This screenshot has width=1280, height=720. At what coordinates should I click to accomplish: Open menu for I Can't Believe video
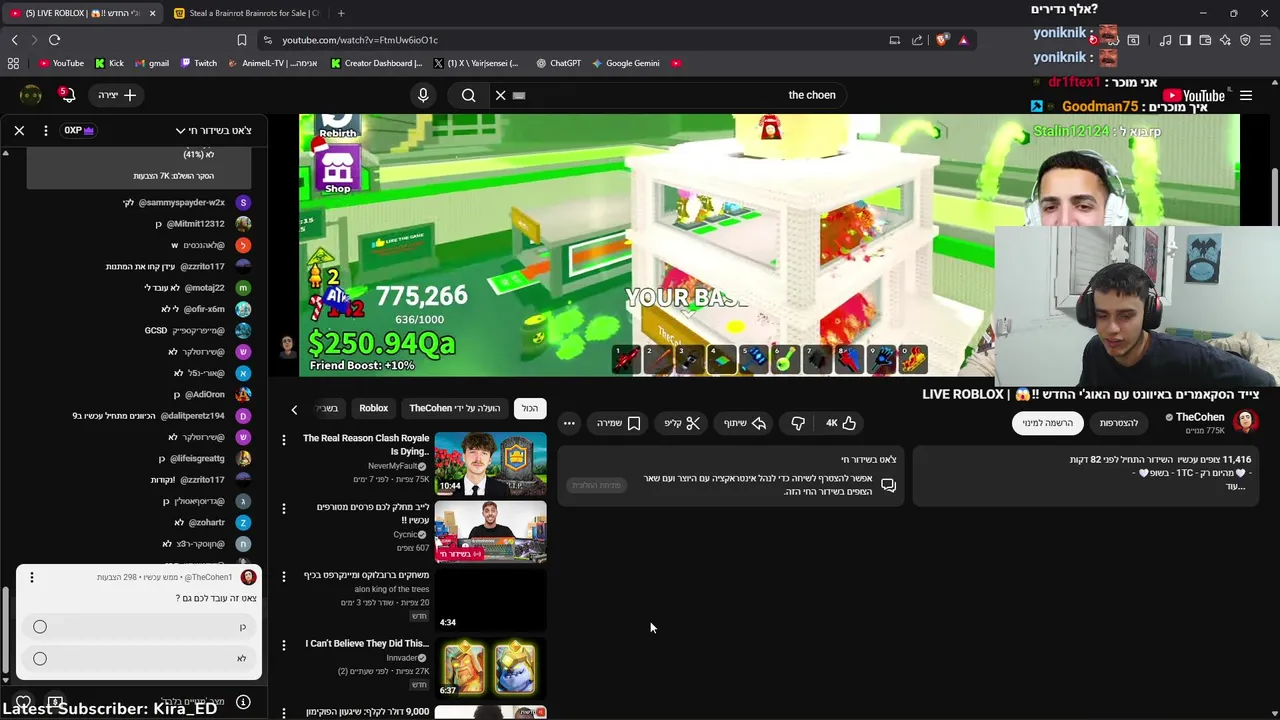click(284, 645)
